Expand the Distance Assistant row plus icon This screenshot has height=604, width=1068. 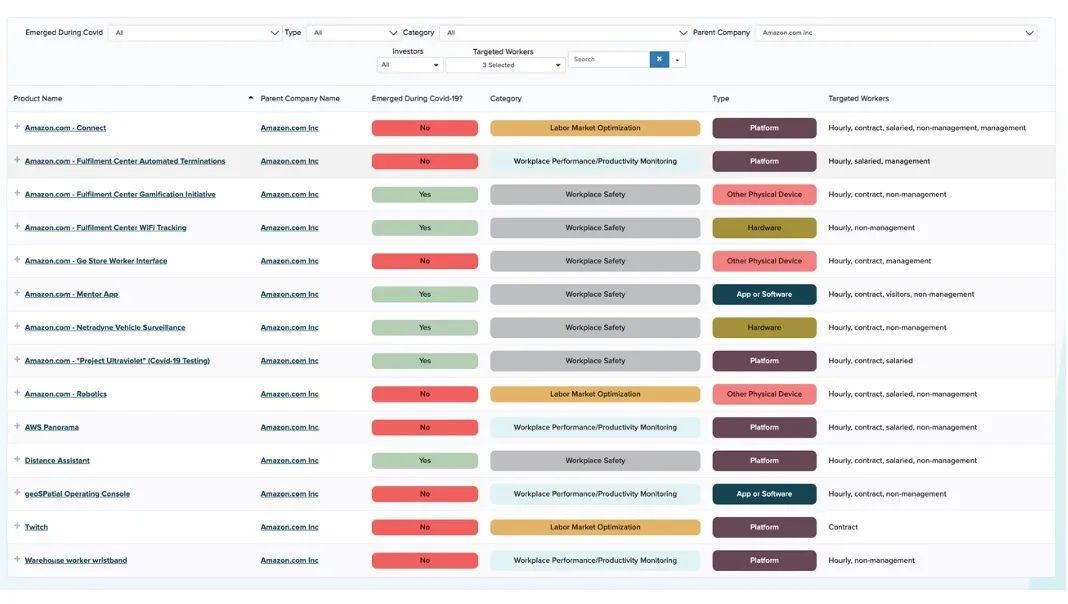coord(17,460)
